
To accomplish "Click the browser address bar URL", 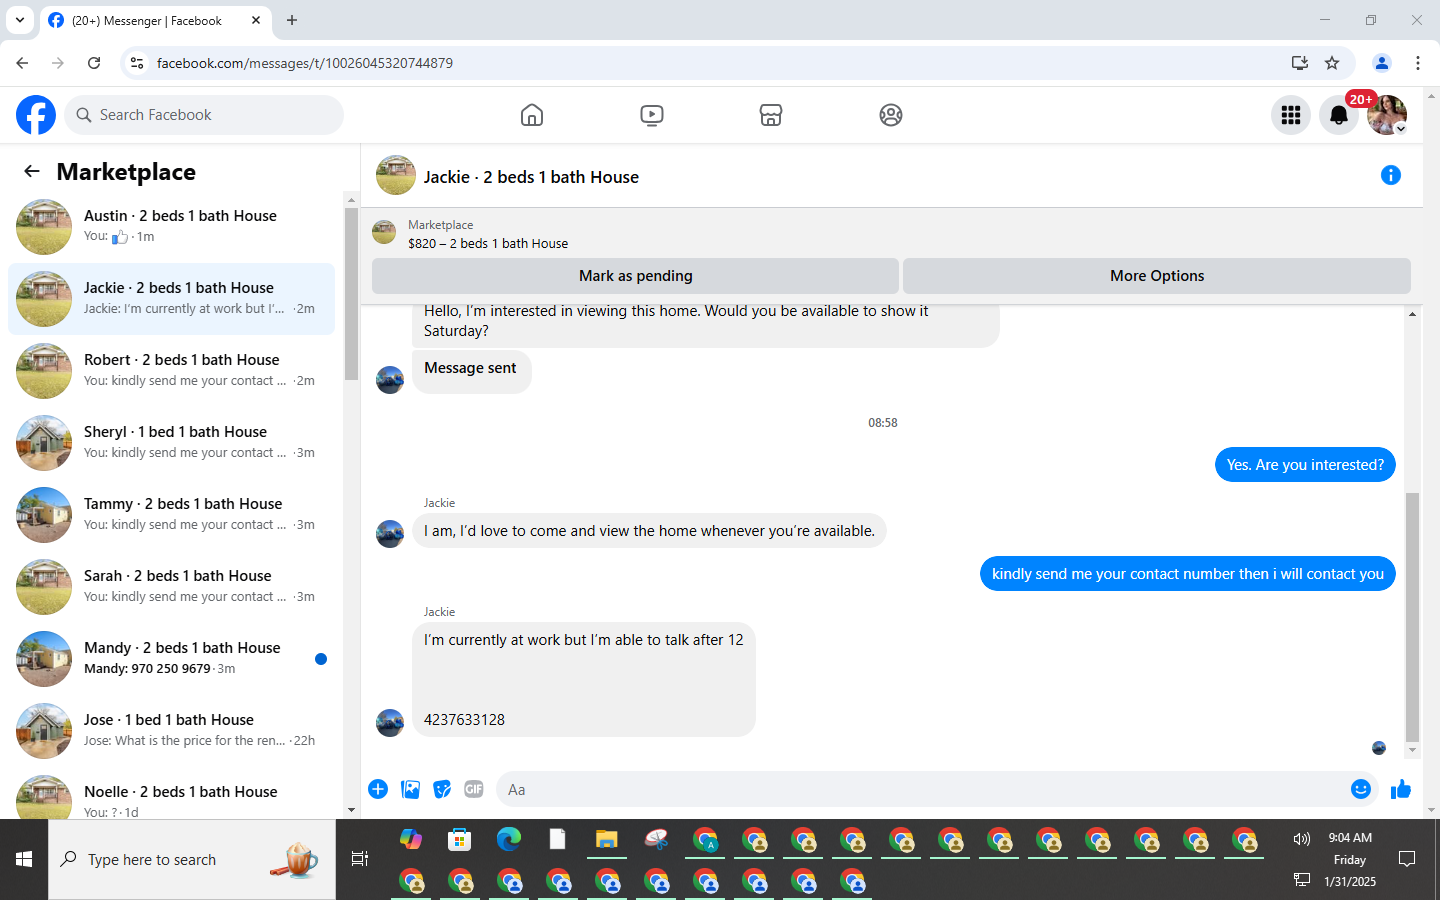I will tap(305, 63).
